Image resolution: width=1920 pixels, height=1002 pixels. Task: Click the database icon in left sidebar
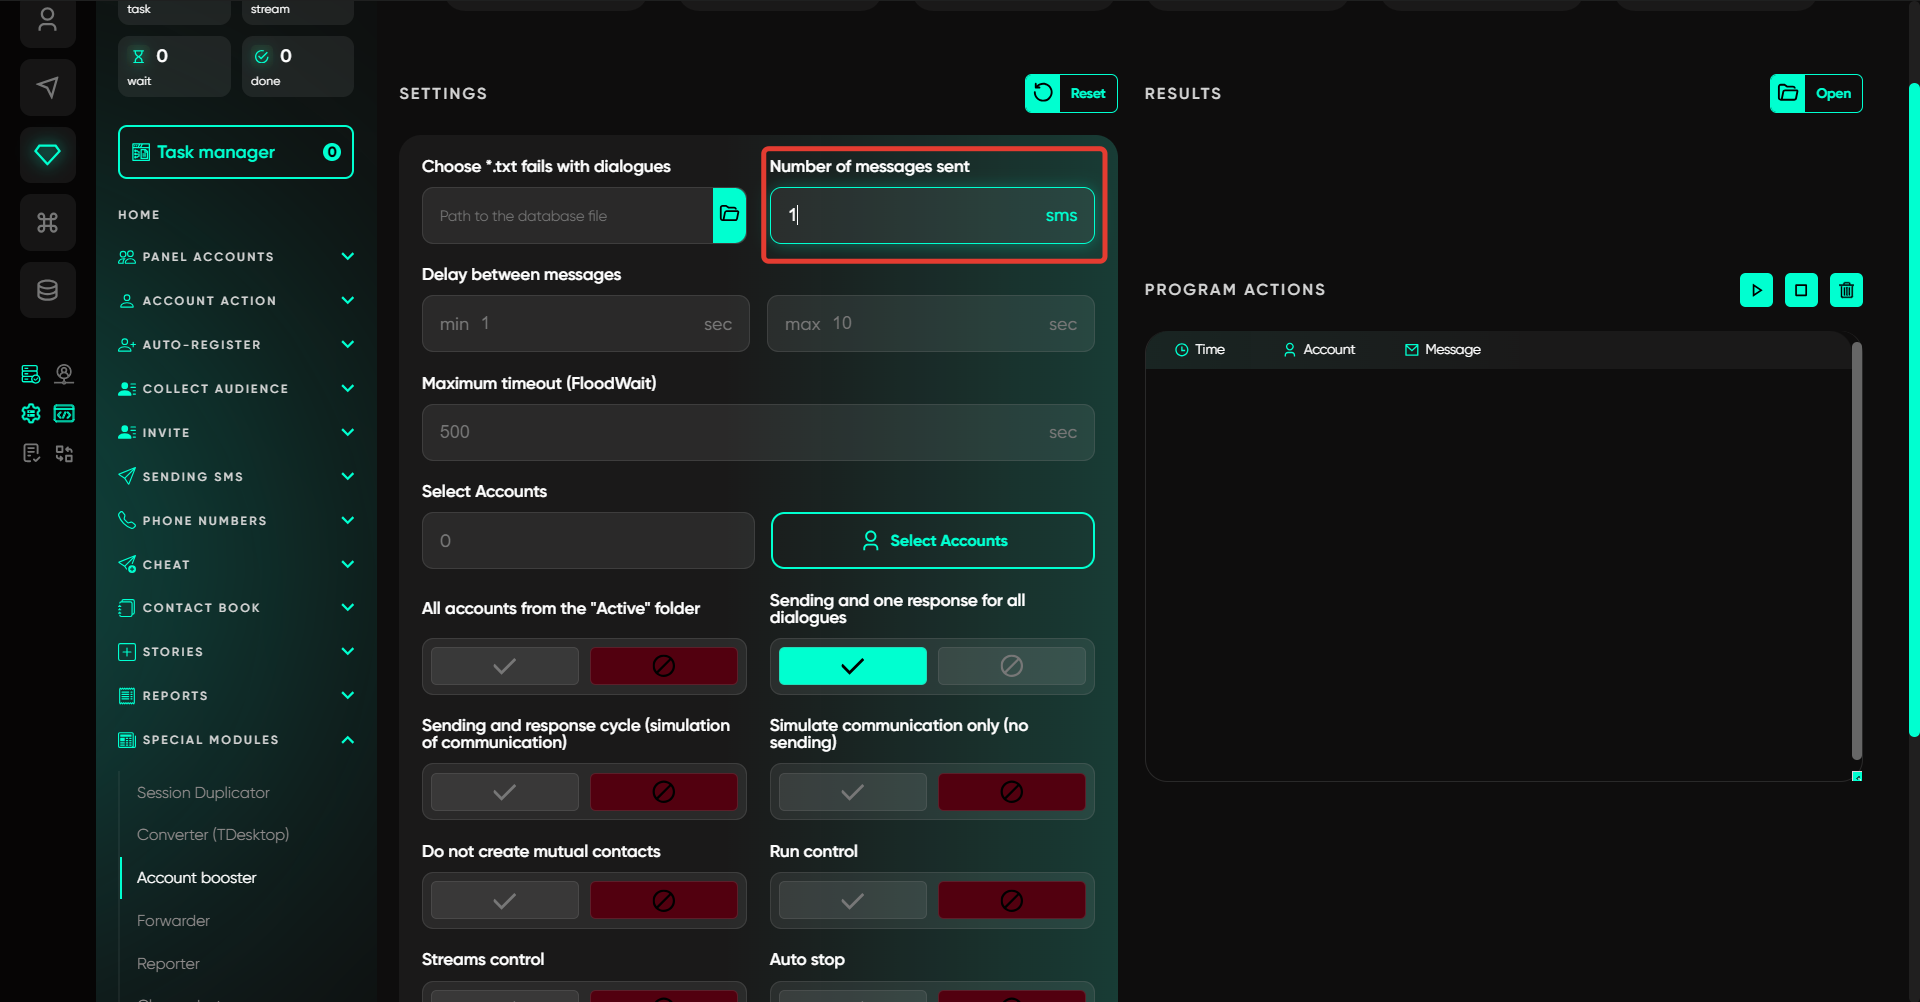(47, 290)
